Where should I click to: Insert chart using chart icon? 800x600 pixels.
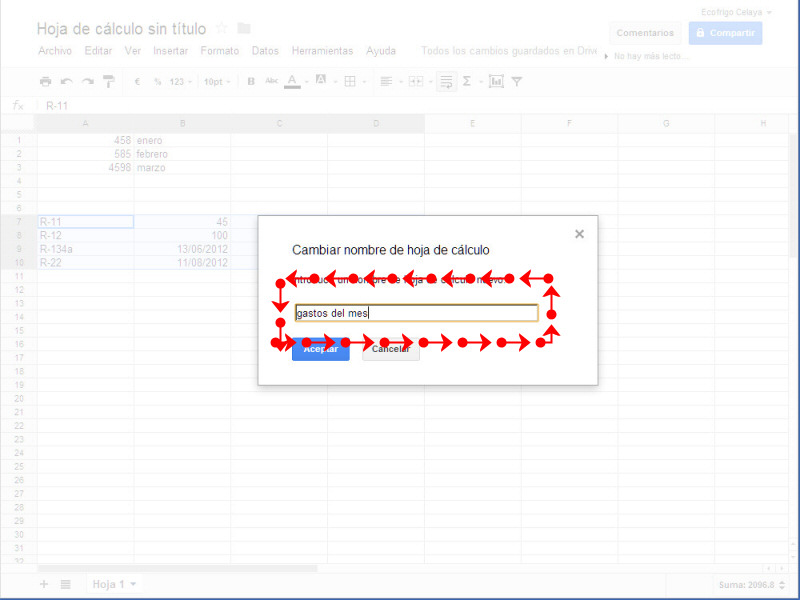click(496, 82)
